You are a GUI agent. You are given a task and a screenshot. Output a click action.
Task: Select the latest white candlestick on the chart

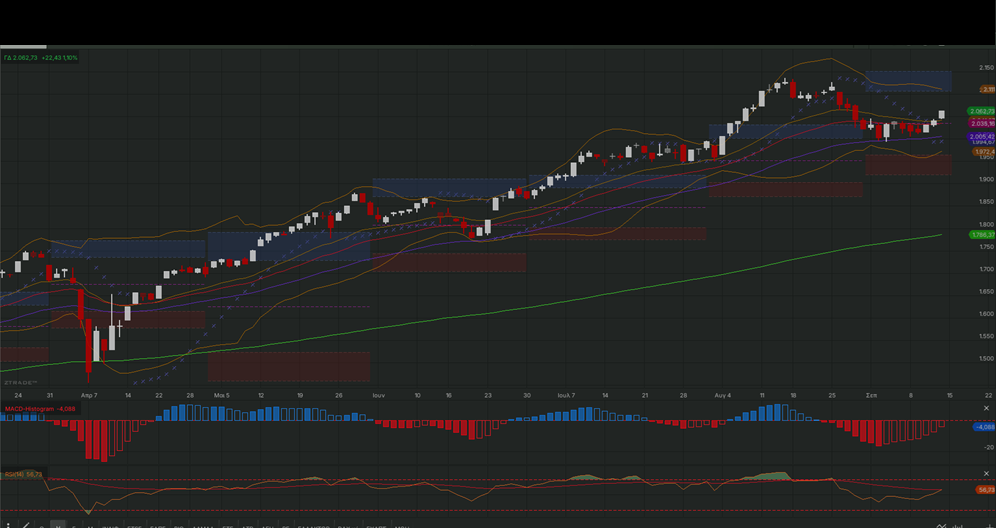[x=941, y=114]
